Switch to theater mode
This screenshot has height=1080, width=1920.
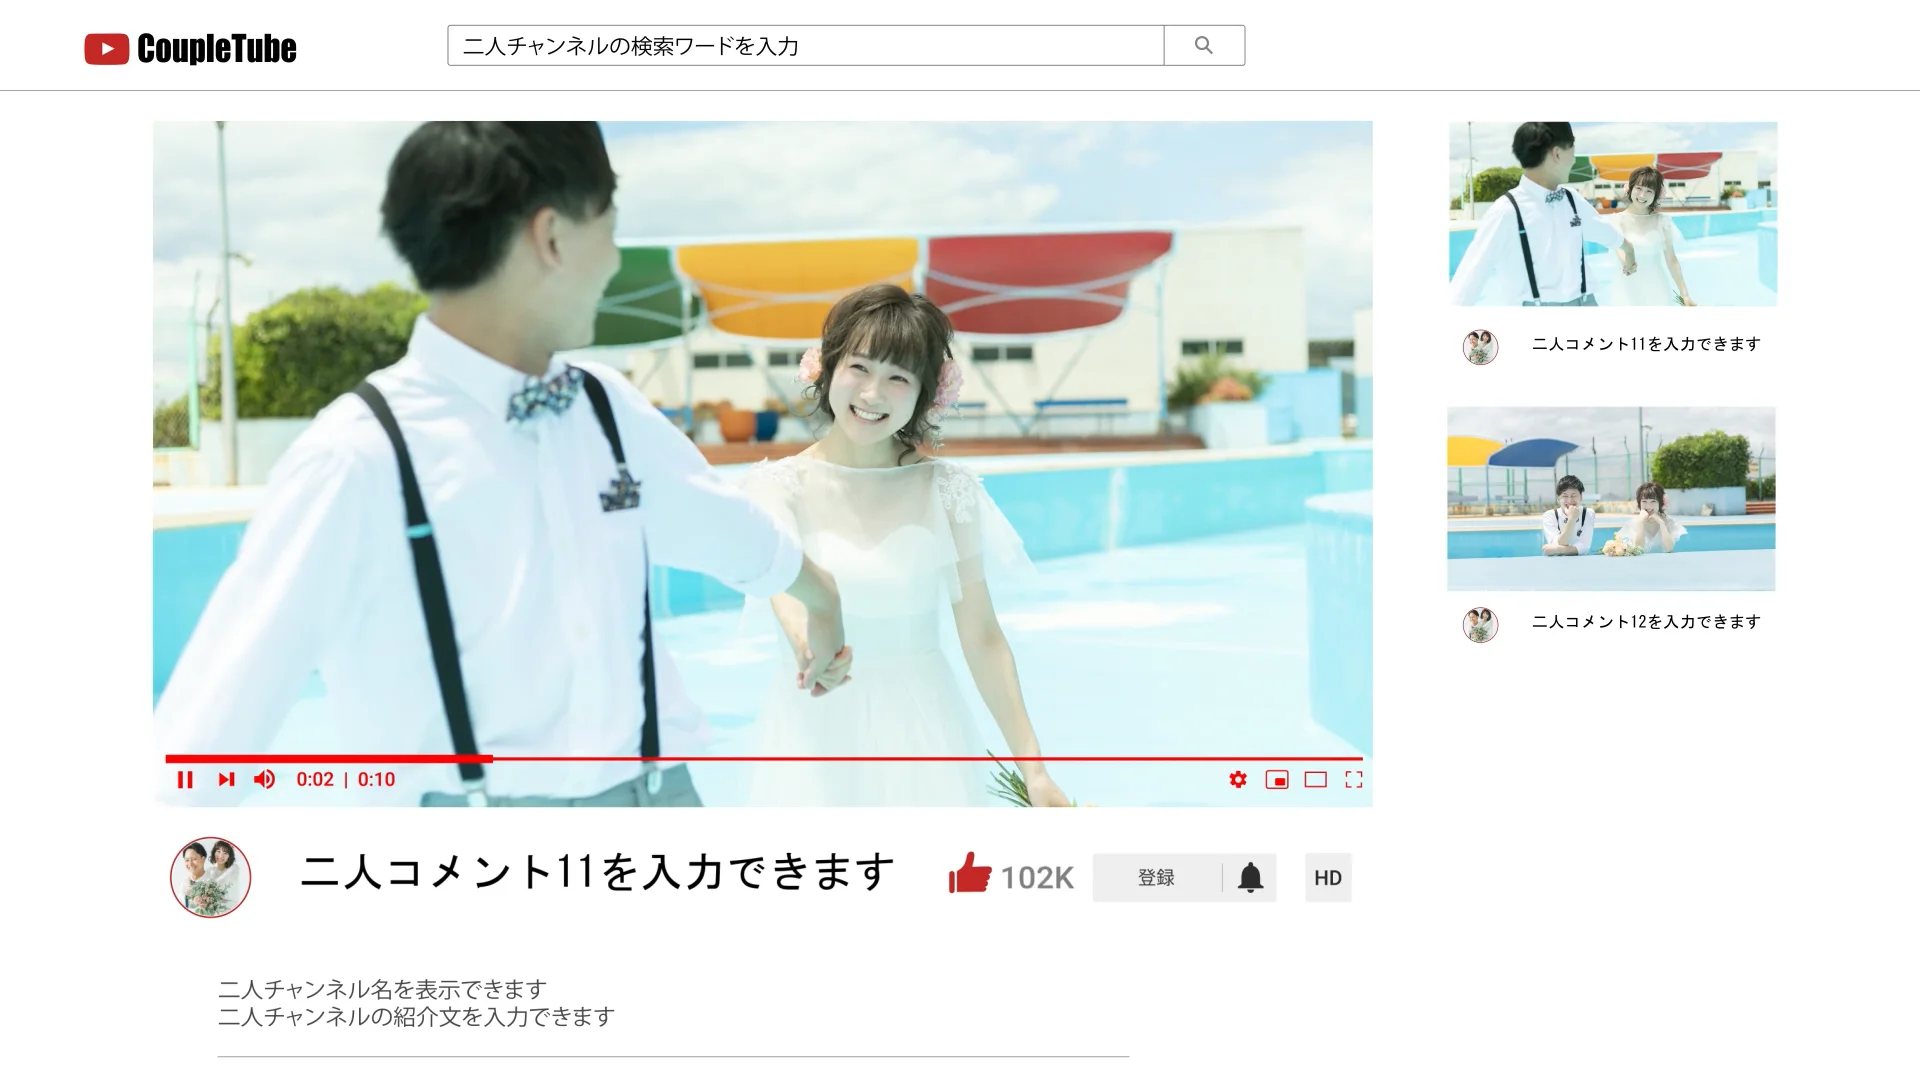(1316, 779)
